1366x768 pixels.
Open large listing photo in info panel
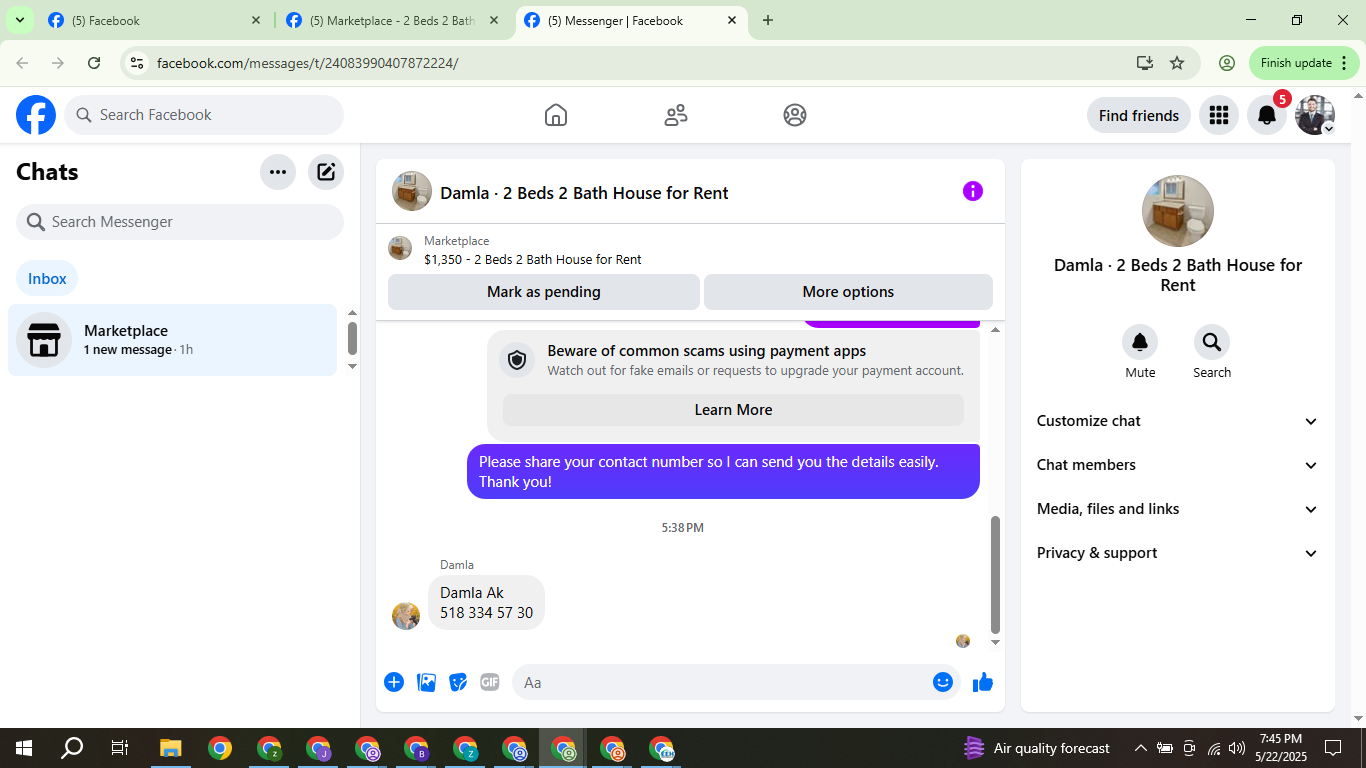[1178, 211]
